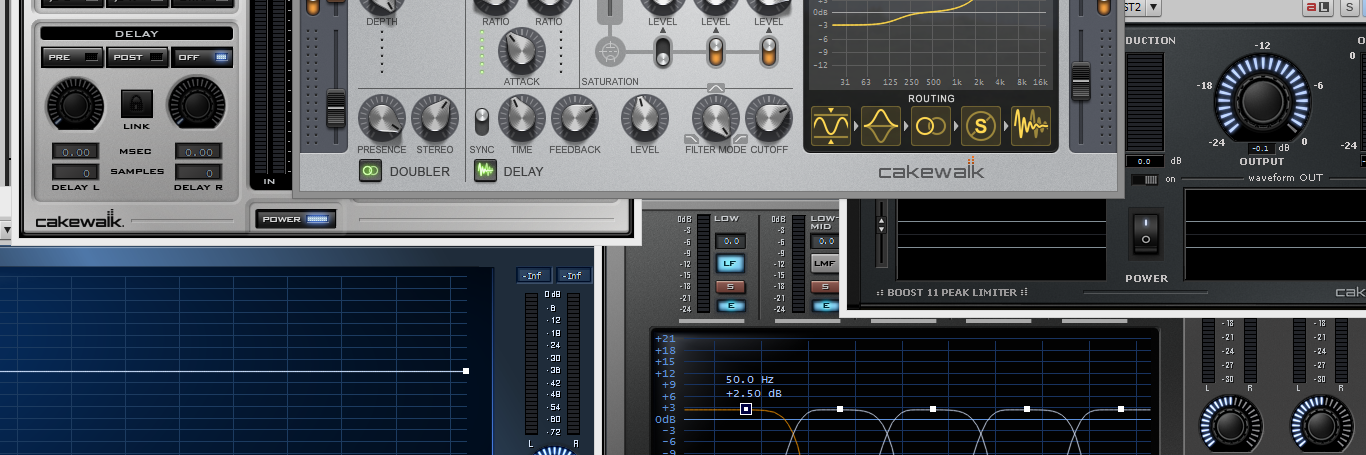Image resolution: width=1366 pixels, height=455 pixels.
Task: Select the doubler rings routing block
Action: click(931, 125)
